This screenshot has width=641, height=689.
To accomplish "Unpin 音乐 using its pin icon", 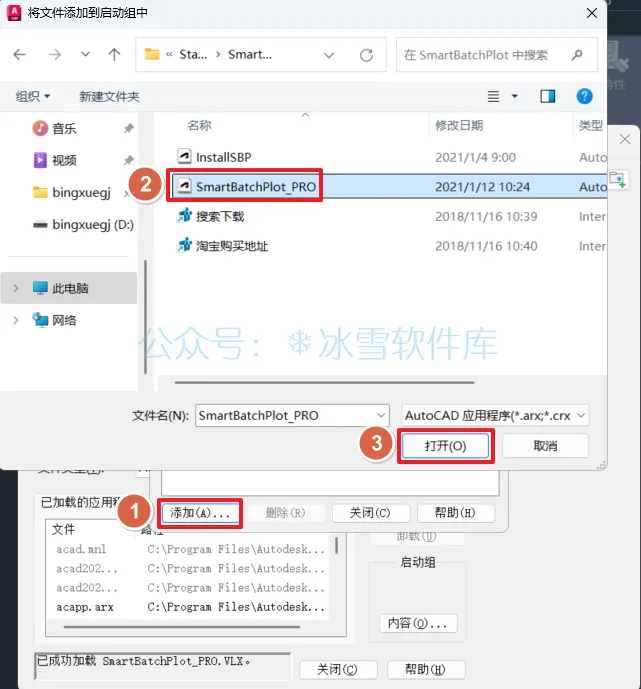I will pos(128,128).
